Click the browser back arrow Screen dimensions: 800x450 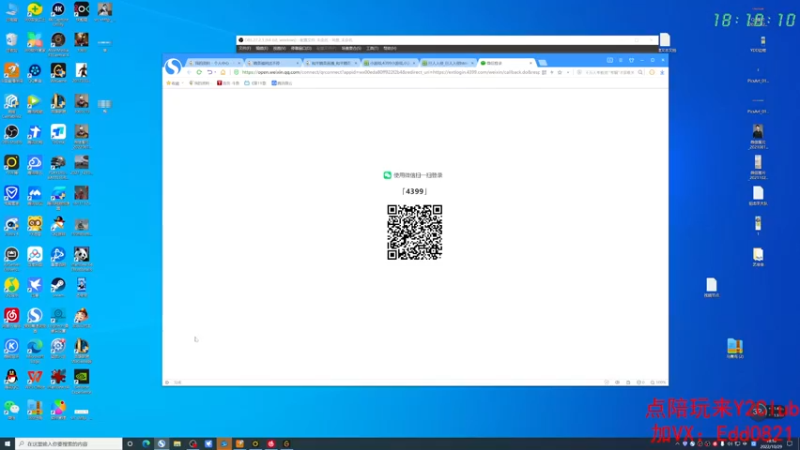click(189, 72)
